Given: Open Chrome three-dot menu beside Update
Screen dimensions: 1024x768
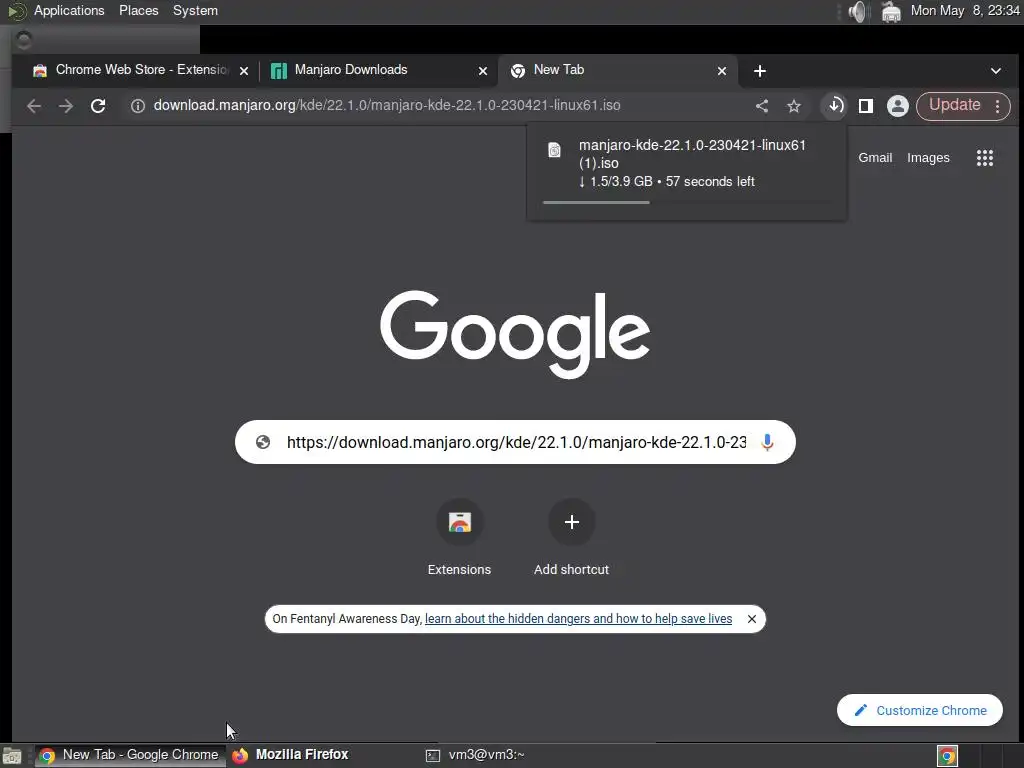Looking at the screenshot, I should pos(997,106).
